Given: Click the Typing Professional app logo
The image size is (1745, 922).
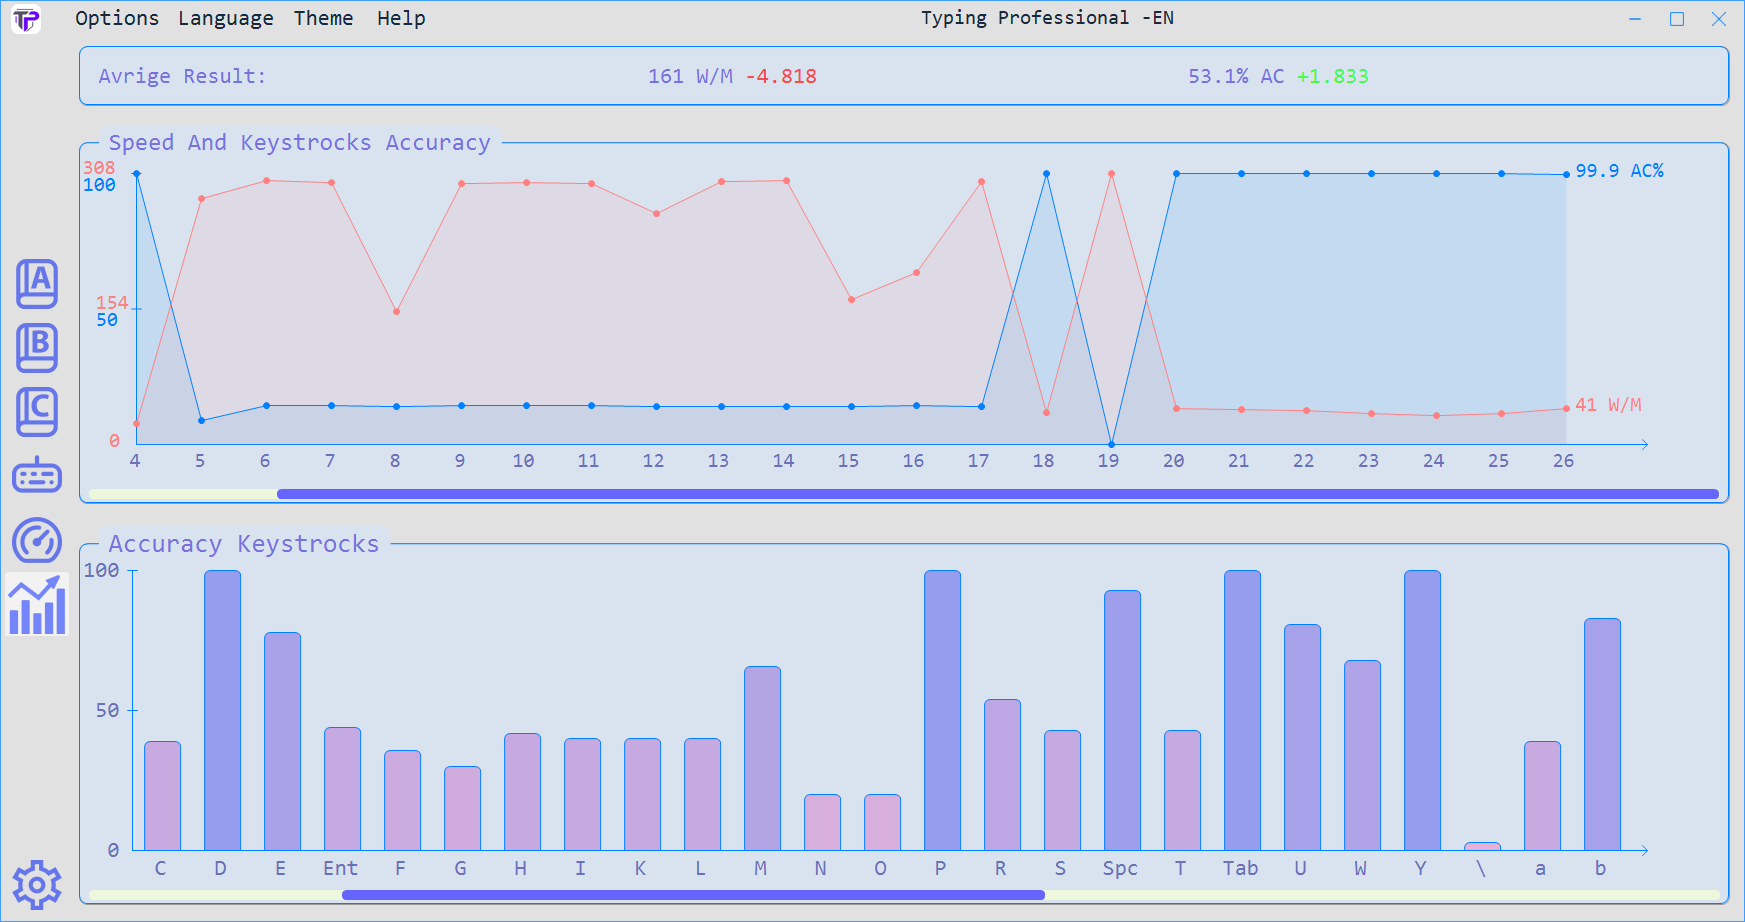Looking at the screenshot, I should (26, 19).
